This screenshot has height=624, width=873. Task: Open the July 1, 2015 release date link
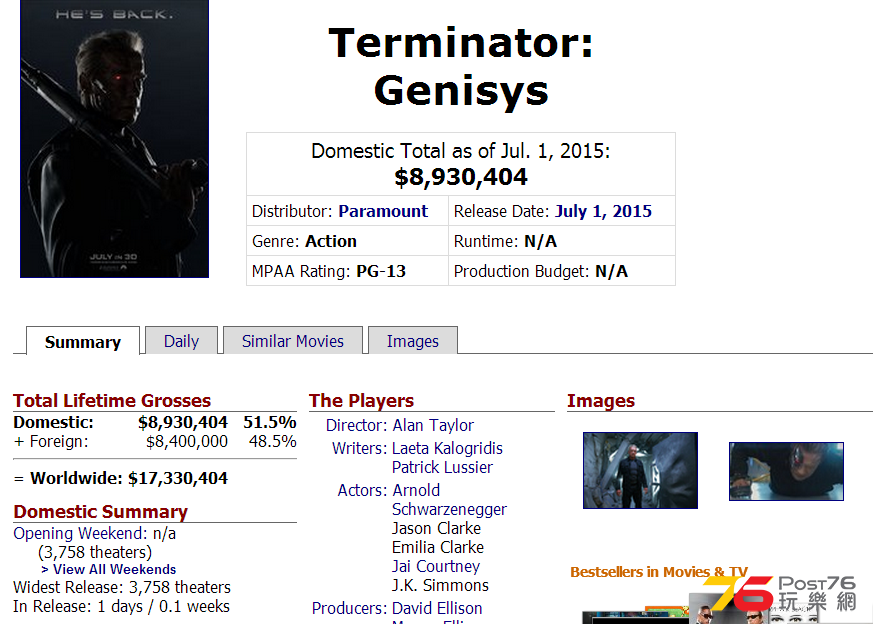pyautogui.click(x=603, y=211)
